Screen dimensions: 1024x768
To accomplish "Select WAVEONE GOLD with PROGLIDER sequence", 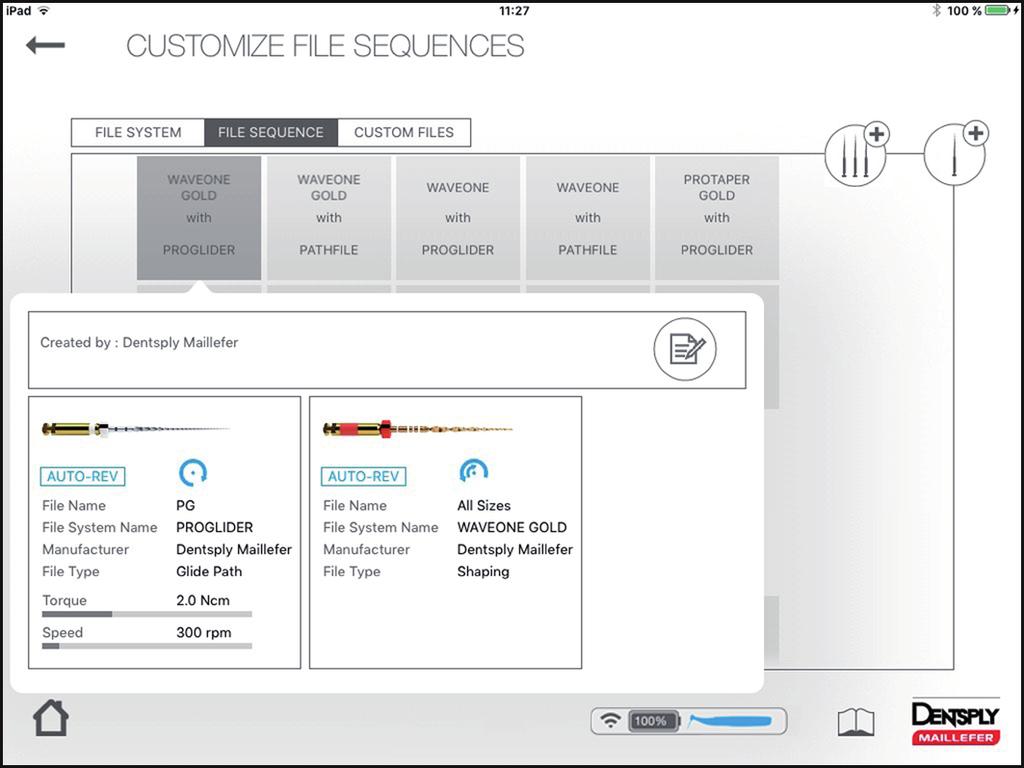I will [x=199, y=217].
